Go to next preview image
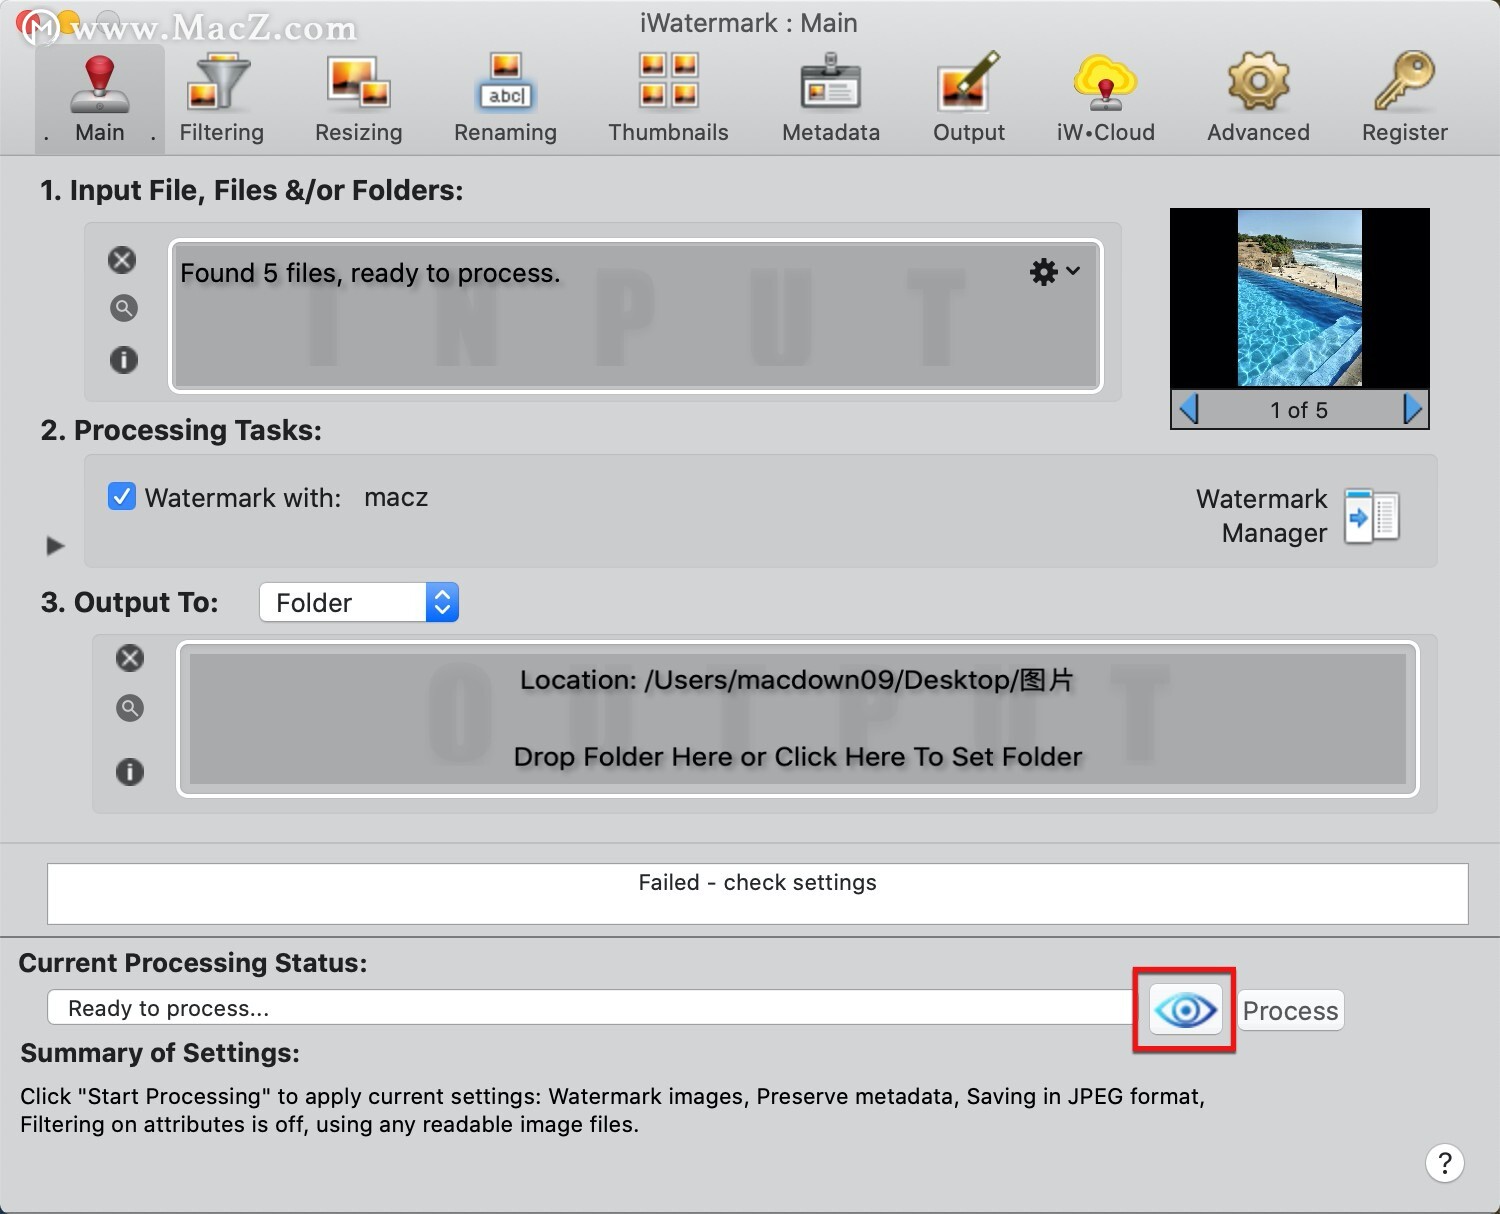 coord(1412,409)
